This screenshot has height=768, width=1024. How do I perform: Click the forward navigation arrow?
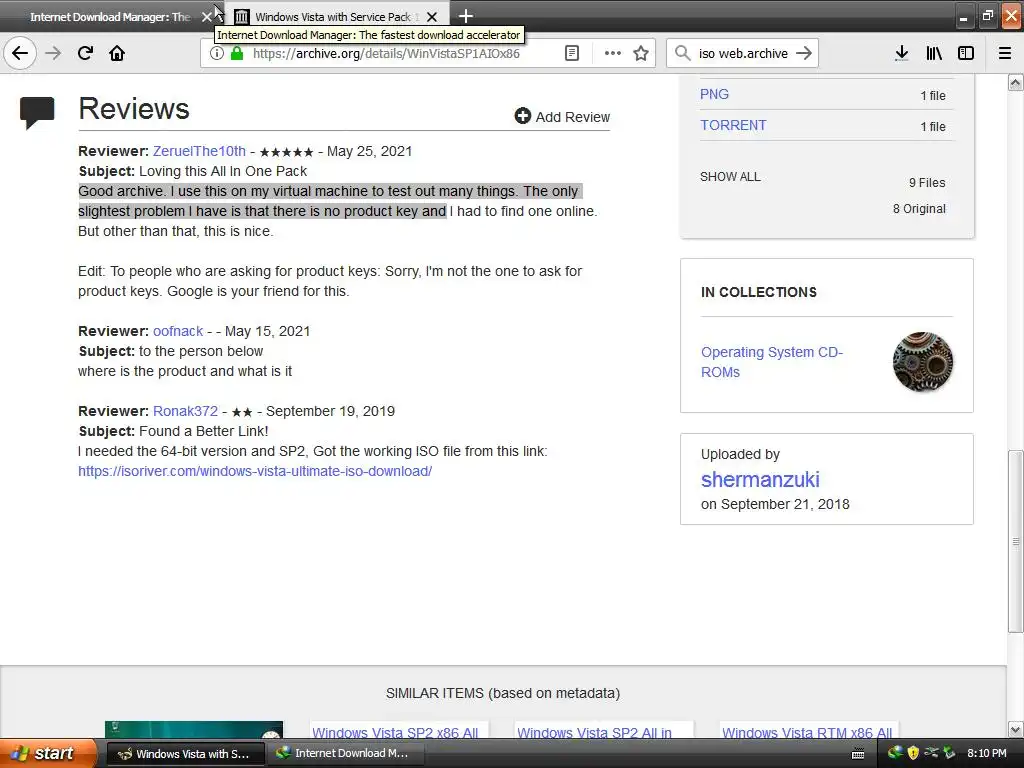pos(53,53)
